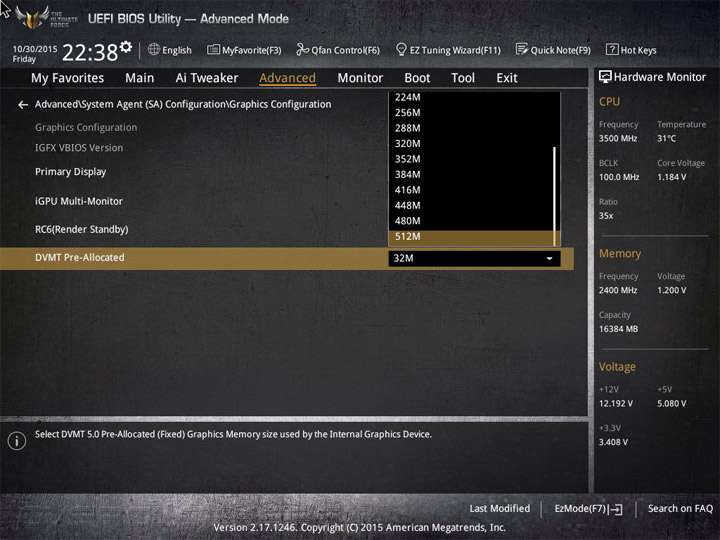Click the CPU temperature 31°C
The height and width of the screenshot is (540, 720).
pyautogui.click(x=666, y=138)
